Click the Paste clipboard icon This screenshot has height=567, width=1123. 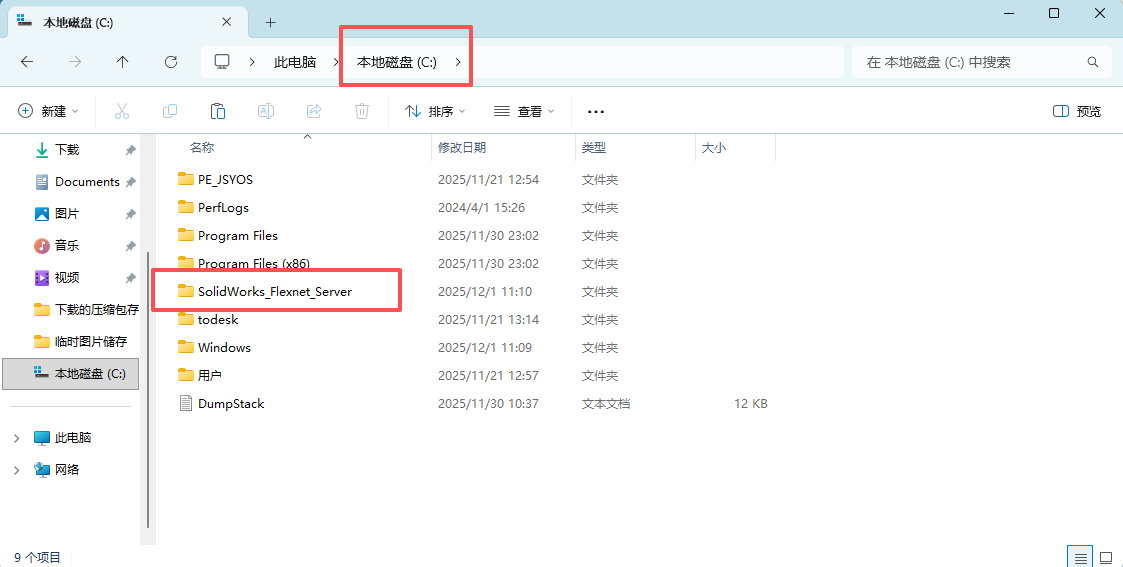click(218, 111)
